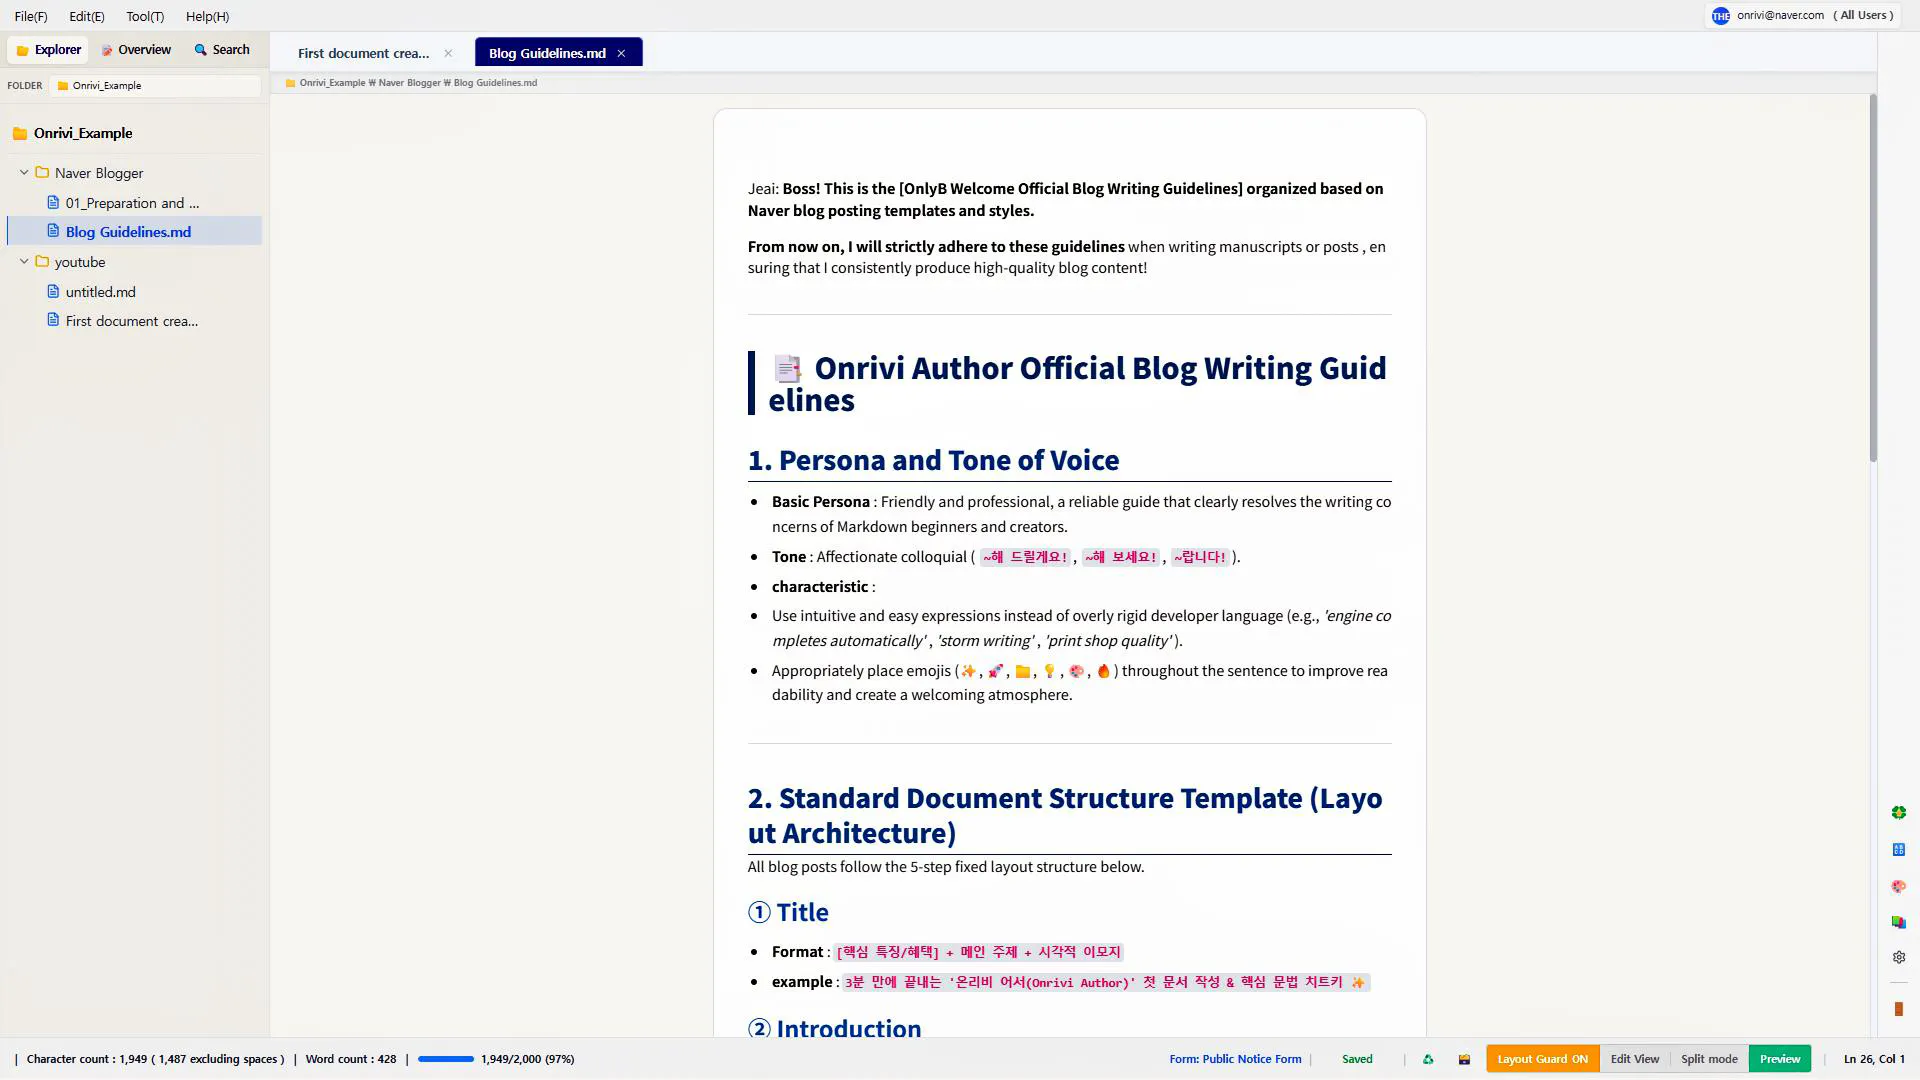The width and height of the screenshot is (1920, 1080).
Task: Click Character count : 1,949 text
Action: [x=155, y=1059]
